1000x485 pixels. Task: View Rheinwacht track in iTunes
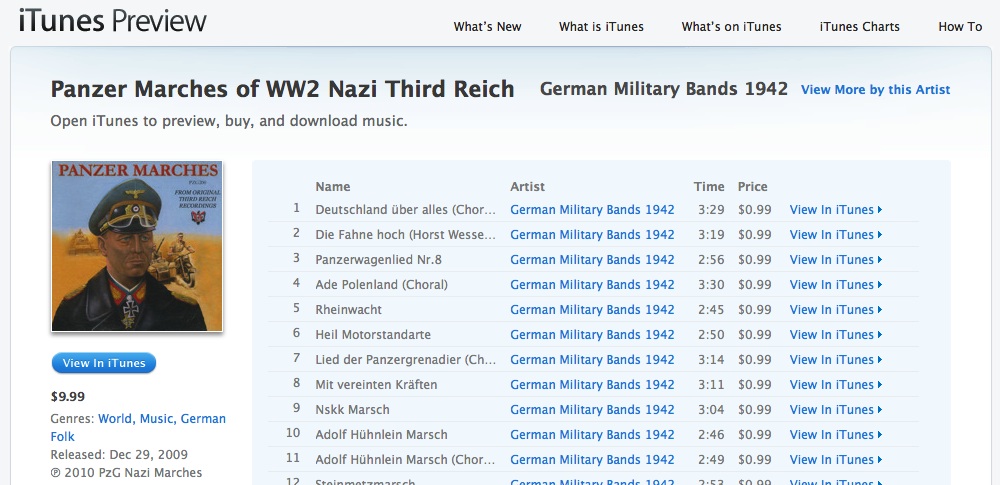coord(835,310)
